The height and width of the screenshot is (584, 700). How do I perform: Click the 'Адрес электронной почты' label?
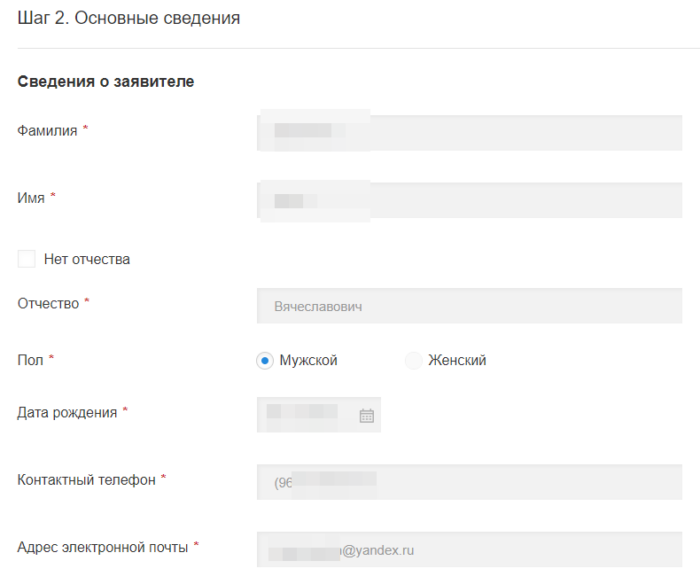[103, 546]
